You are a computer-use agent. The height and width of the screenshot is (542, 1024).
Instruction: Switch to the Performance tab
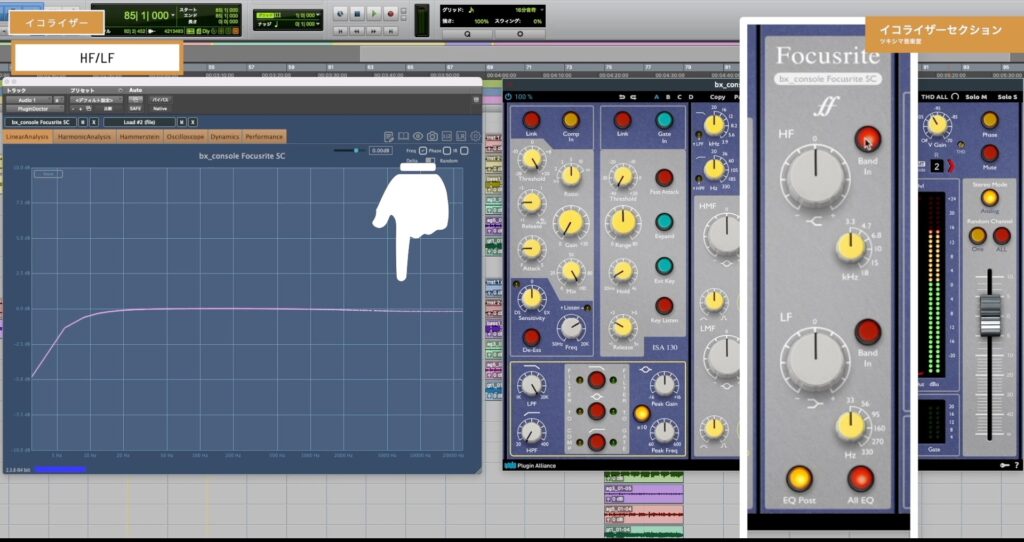coord(264,136)
